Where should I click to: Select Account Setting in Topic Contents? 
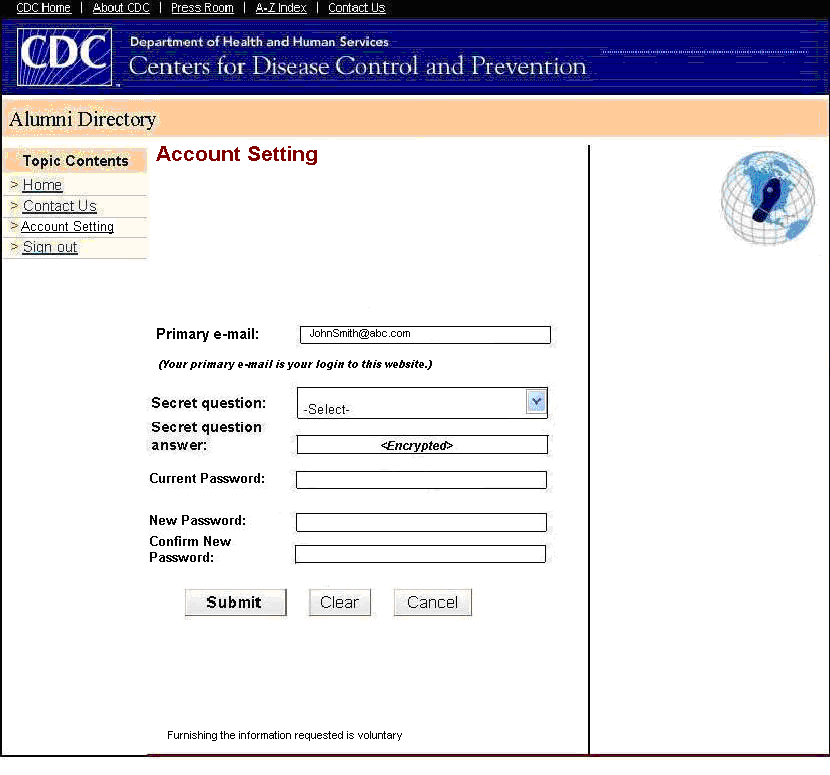(x=67, y=227)
